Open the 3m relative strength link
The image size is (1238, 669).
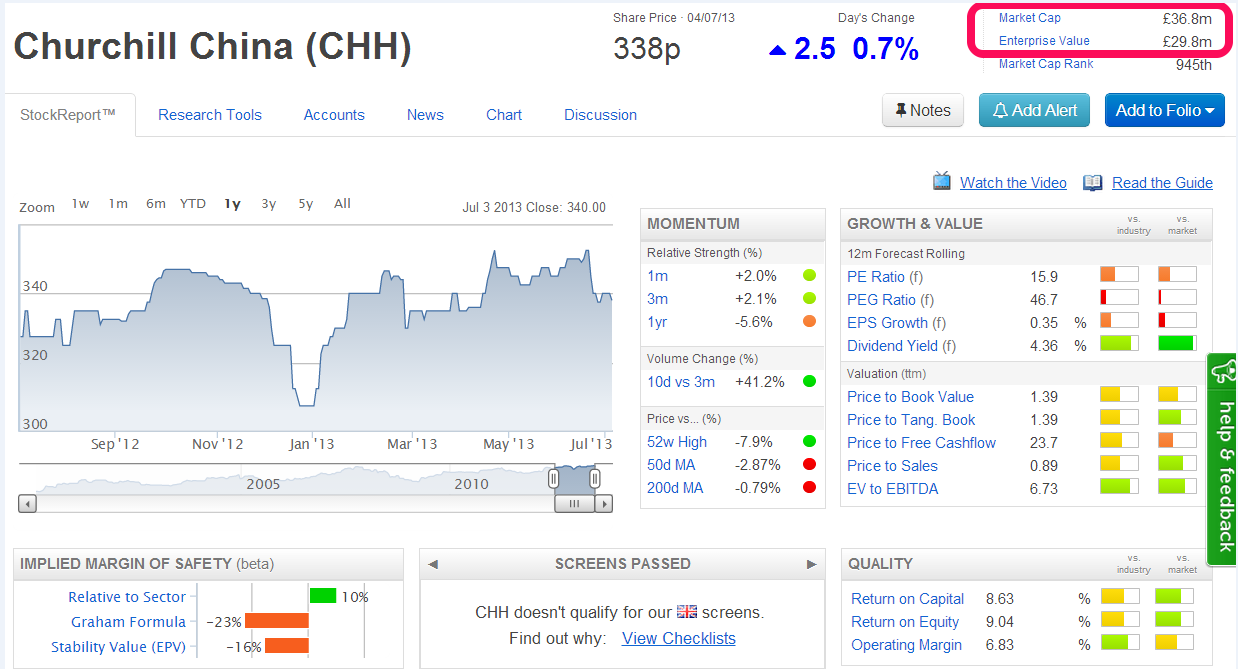[x=657, y=299]
